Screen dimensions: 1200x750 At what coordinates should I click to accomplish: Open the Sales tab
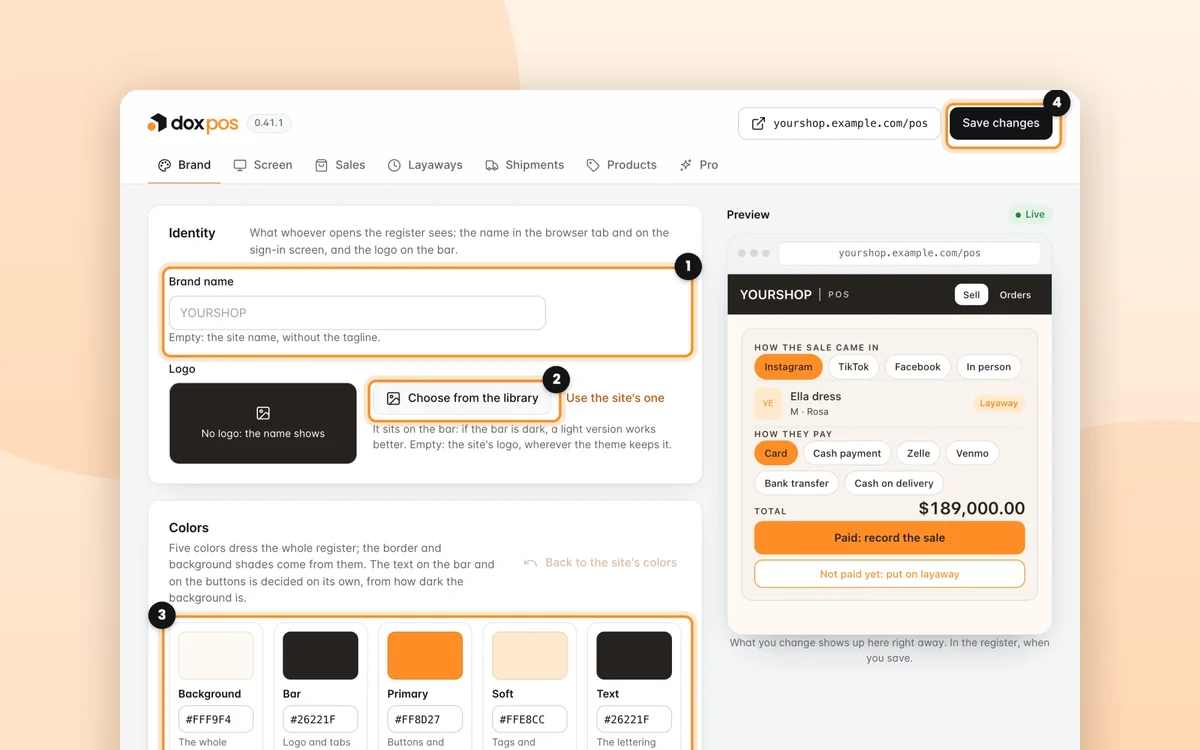coord(340,165)
